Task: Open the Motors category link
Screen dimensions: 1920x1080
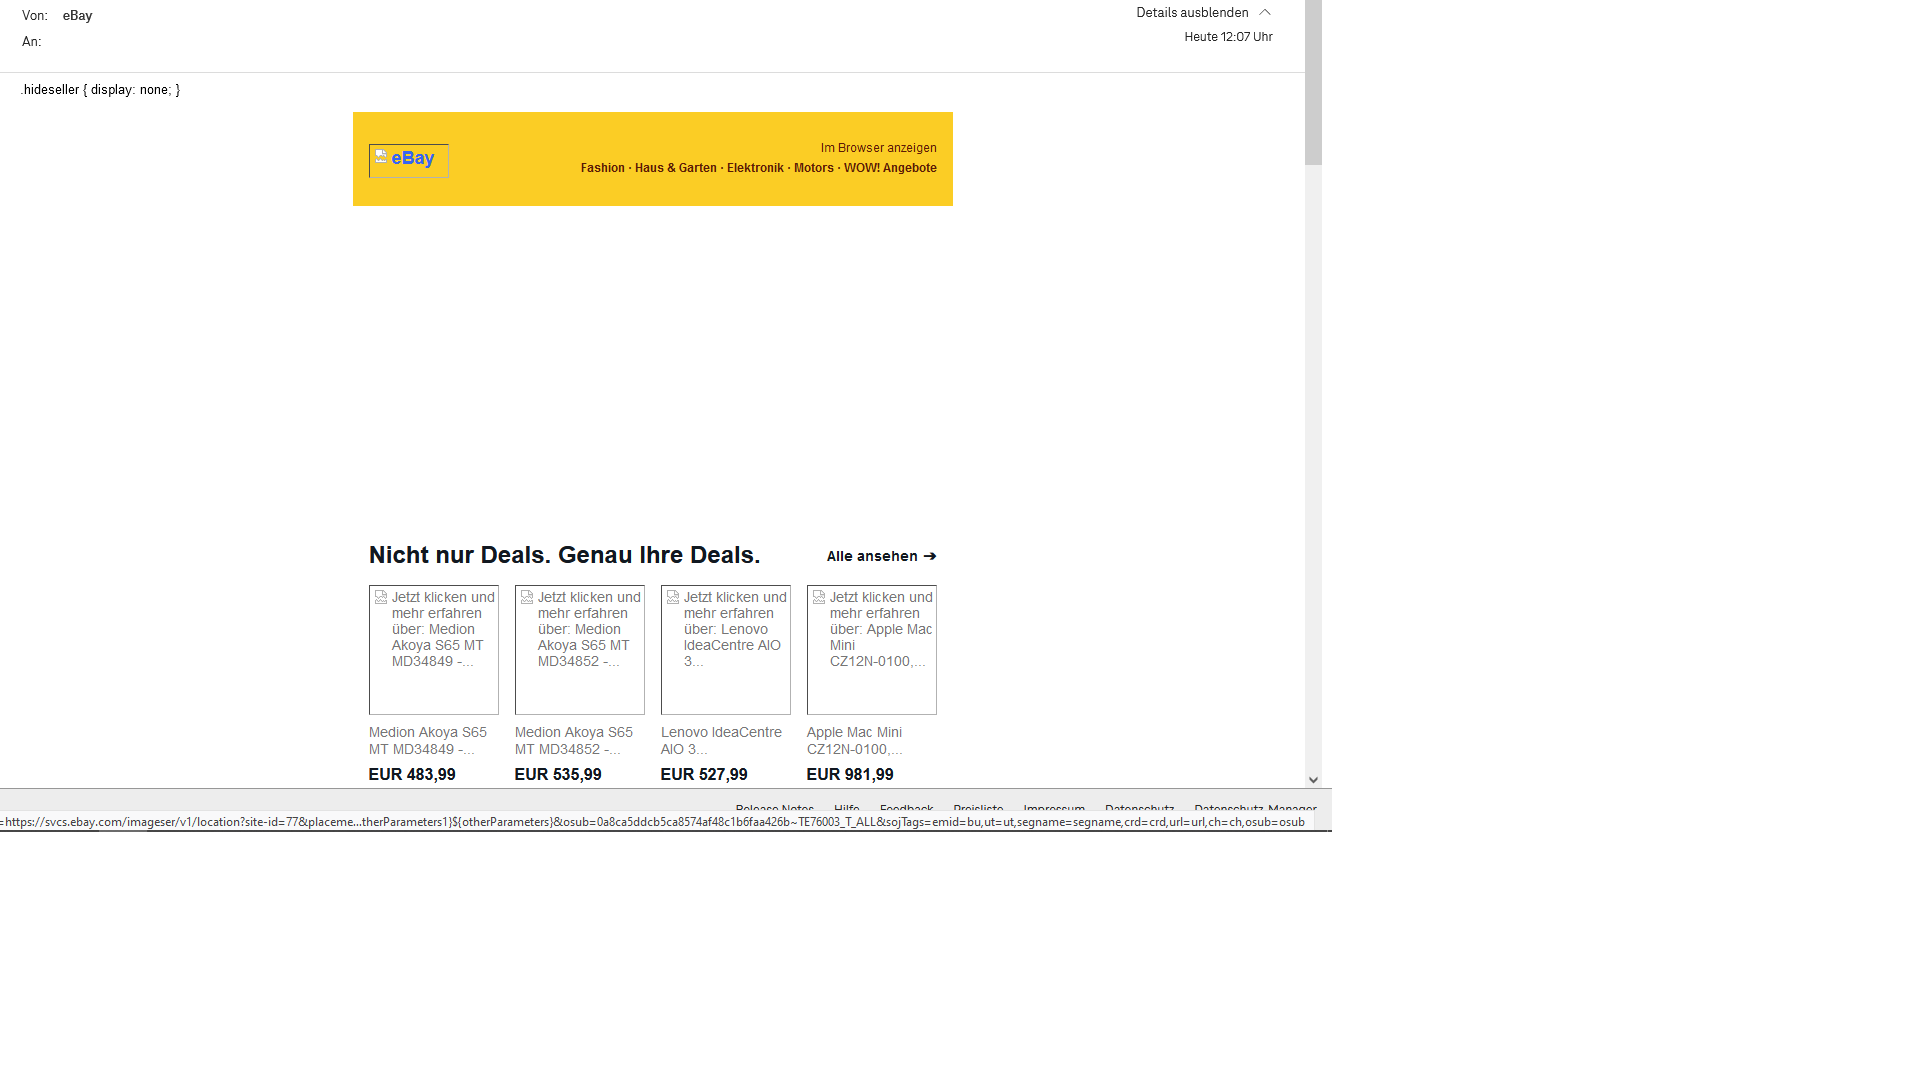Action: pos(813,168)
